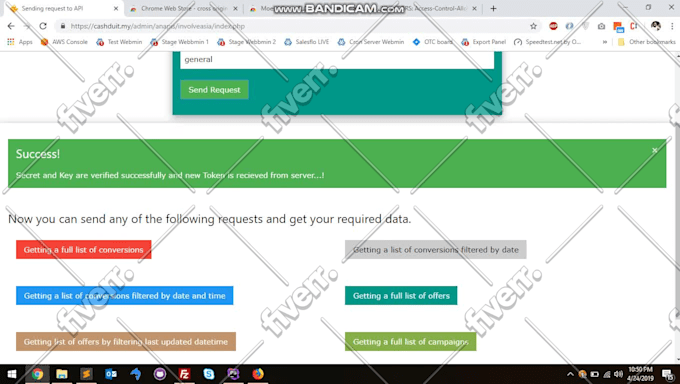Viewport: 680px width, 384px height.
Task: Open the Speedtest.net bookmark
Action: tap(548, 42)
